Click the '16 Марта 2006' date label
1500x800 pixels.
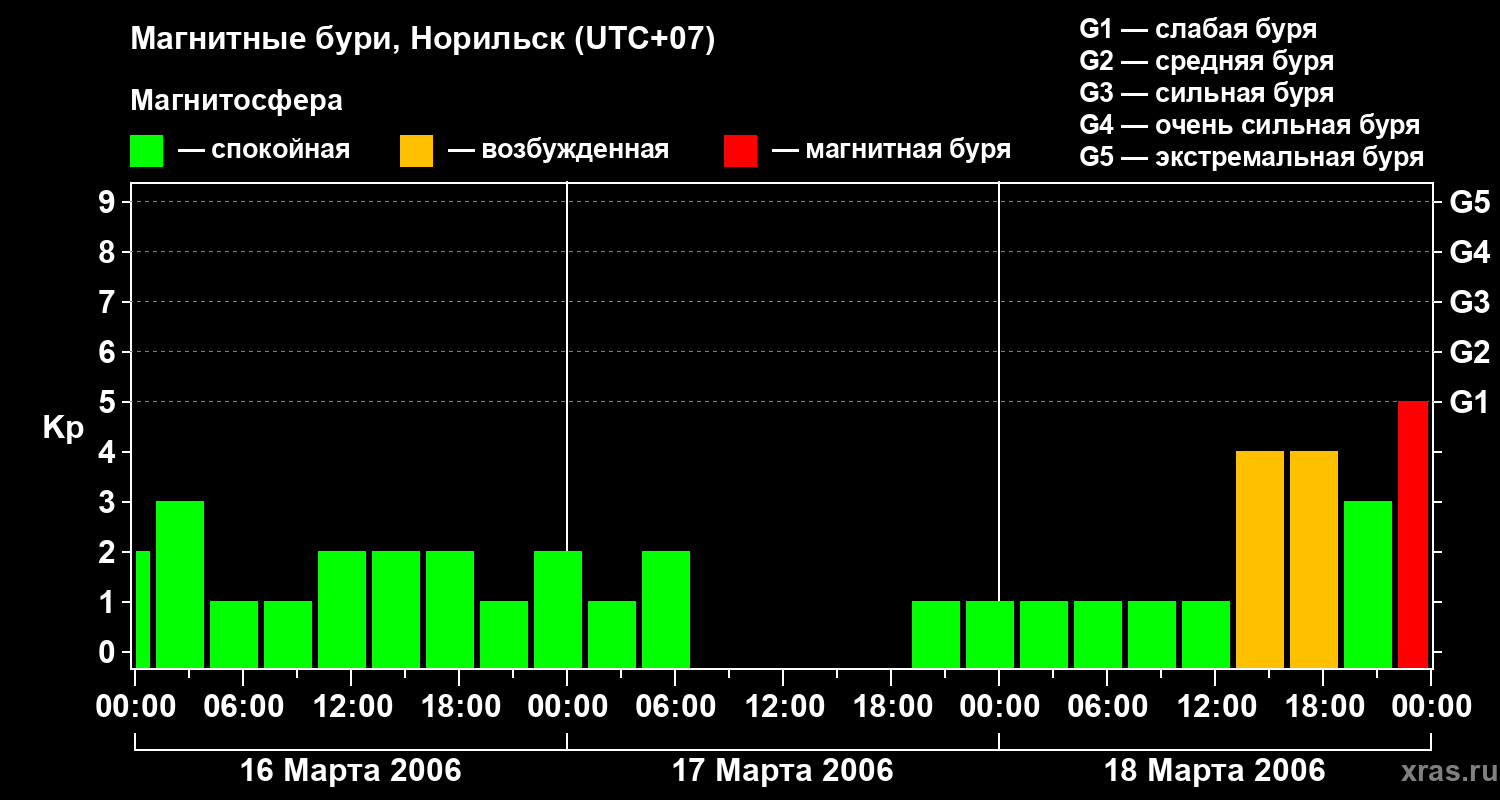click(x=351, y=771)
